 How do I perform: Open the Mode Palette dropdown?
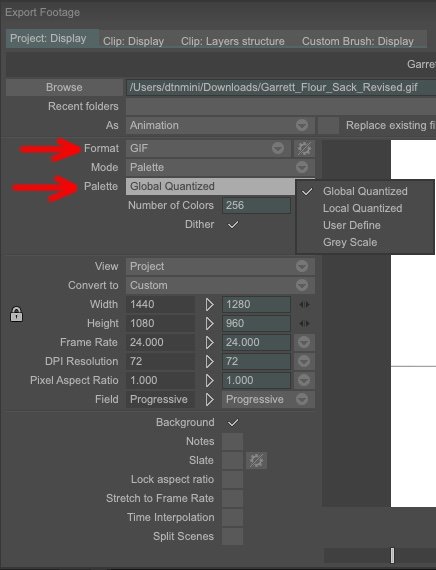point(220,167)
